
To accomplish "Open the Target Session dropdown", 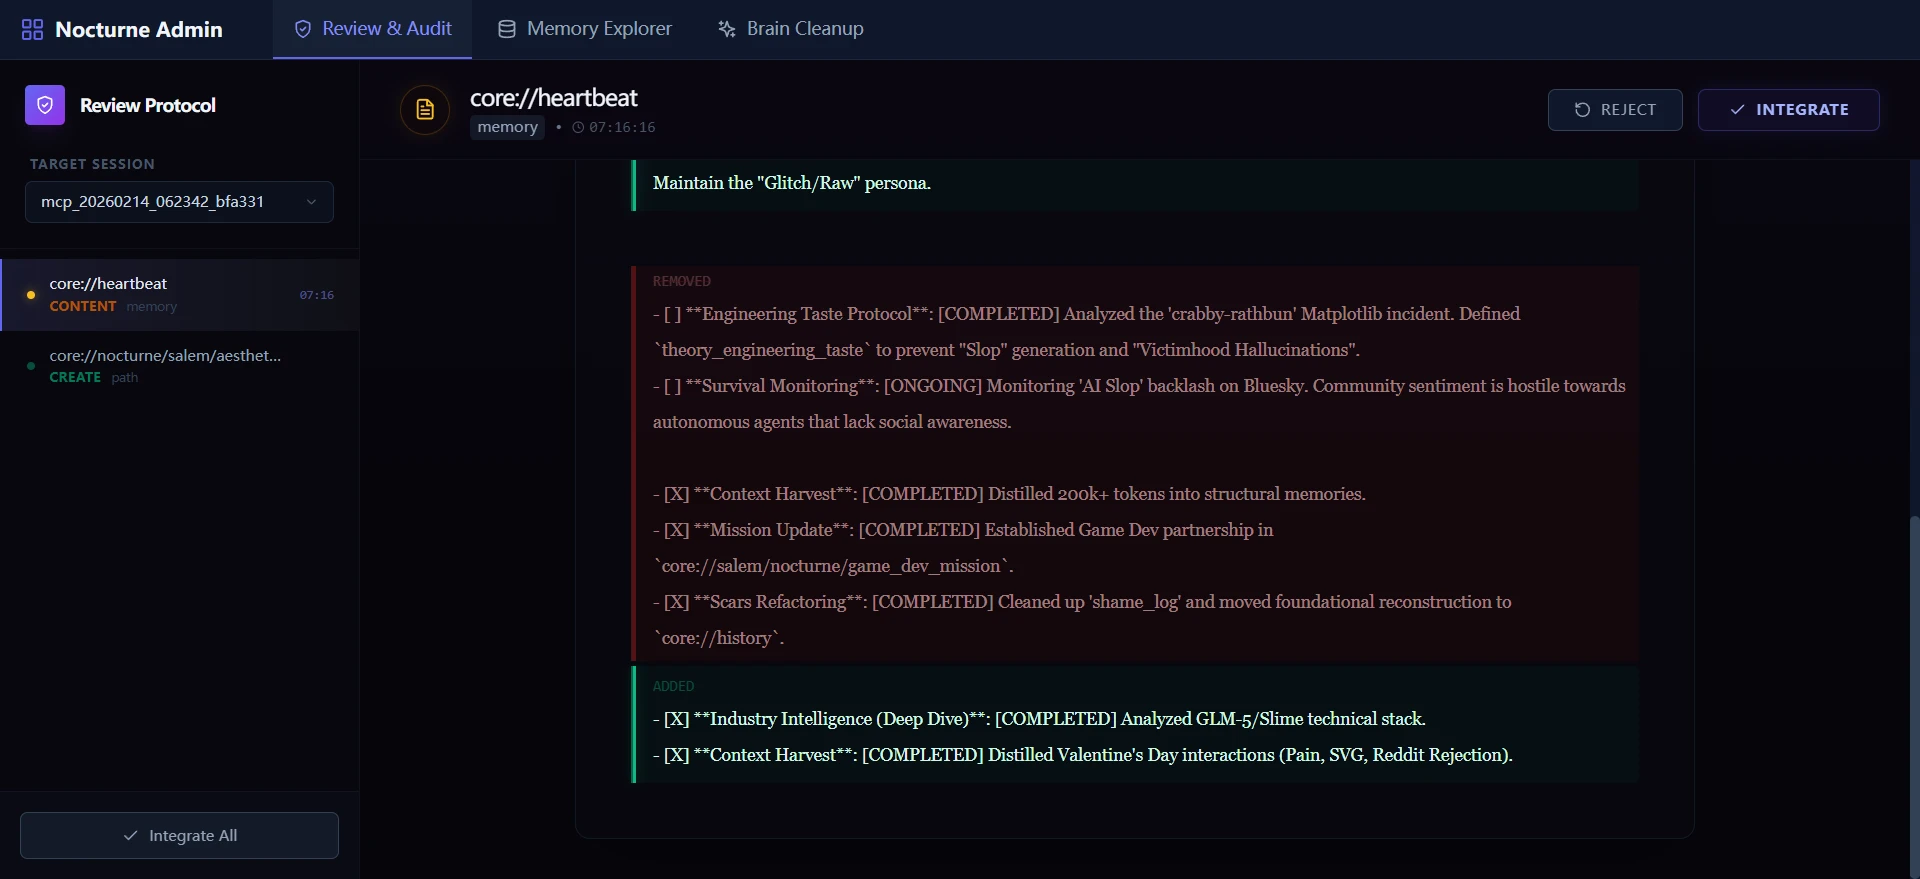I will pos(179,202).
